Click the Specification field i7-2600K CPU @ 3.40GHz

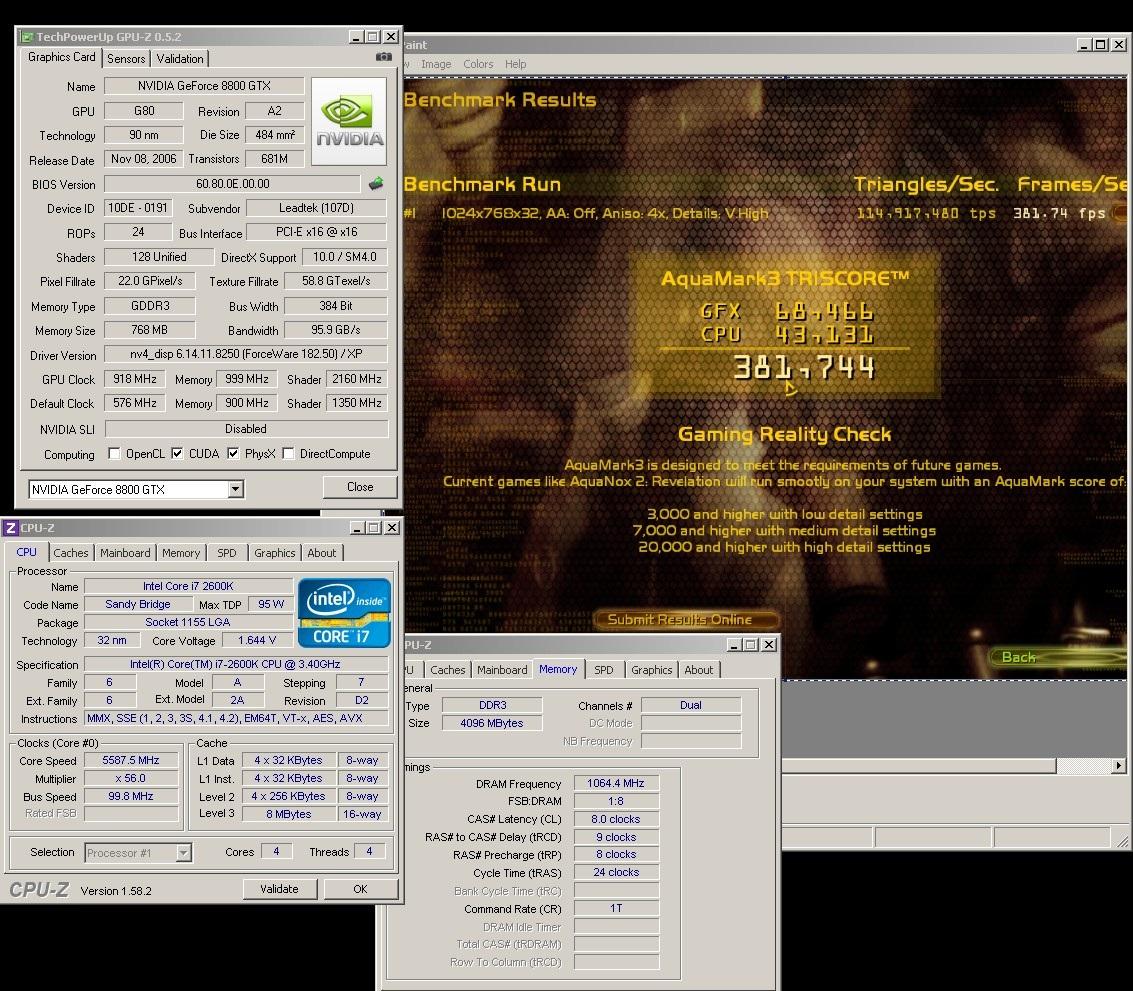pos(235,664)
